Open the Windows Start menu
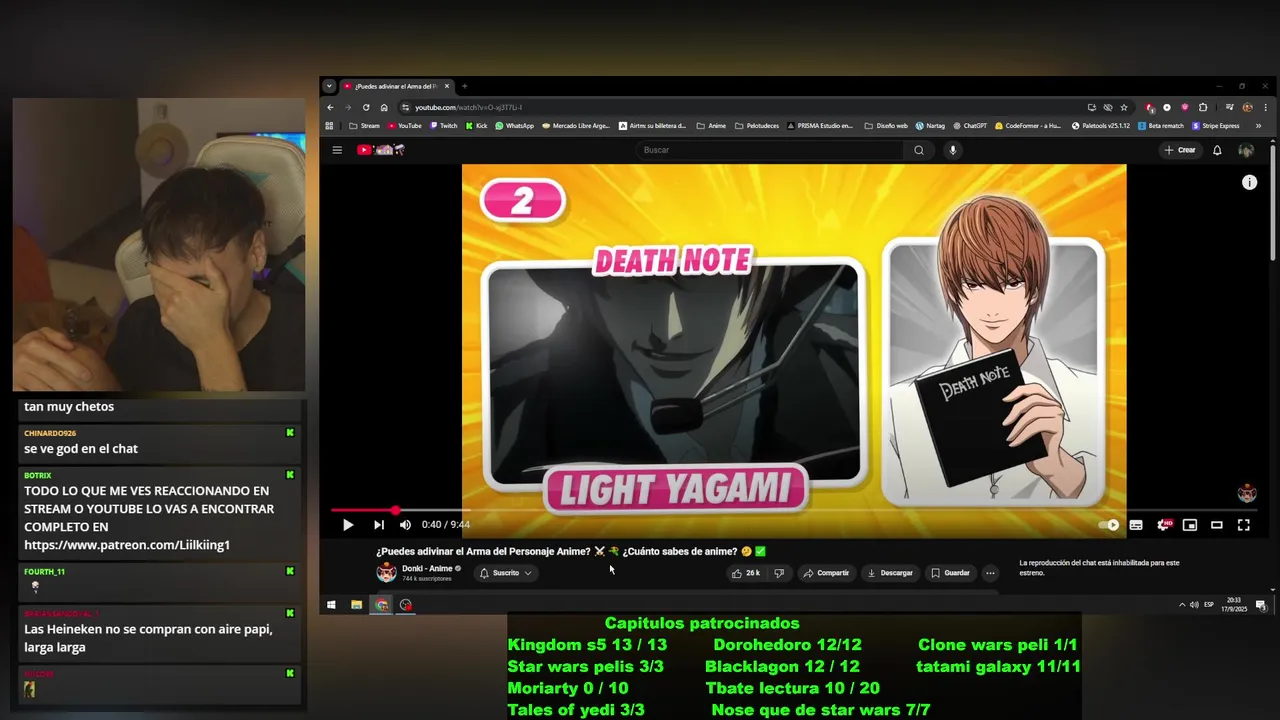Screen dimensions: 1280x720 pyautogui.click(x=331, y=605)
